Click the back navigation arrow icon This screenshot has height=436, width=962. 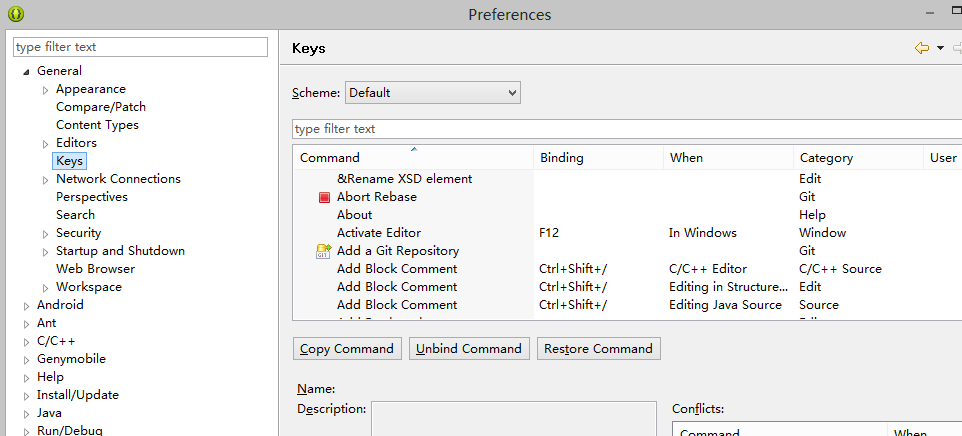[x=922, y=48]
